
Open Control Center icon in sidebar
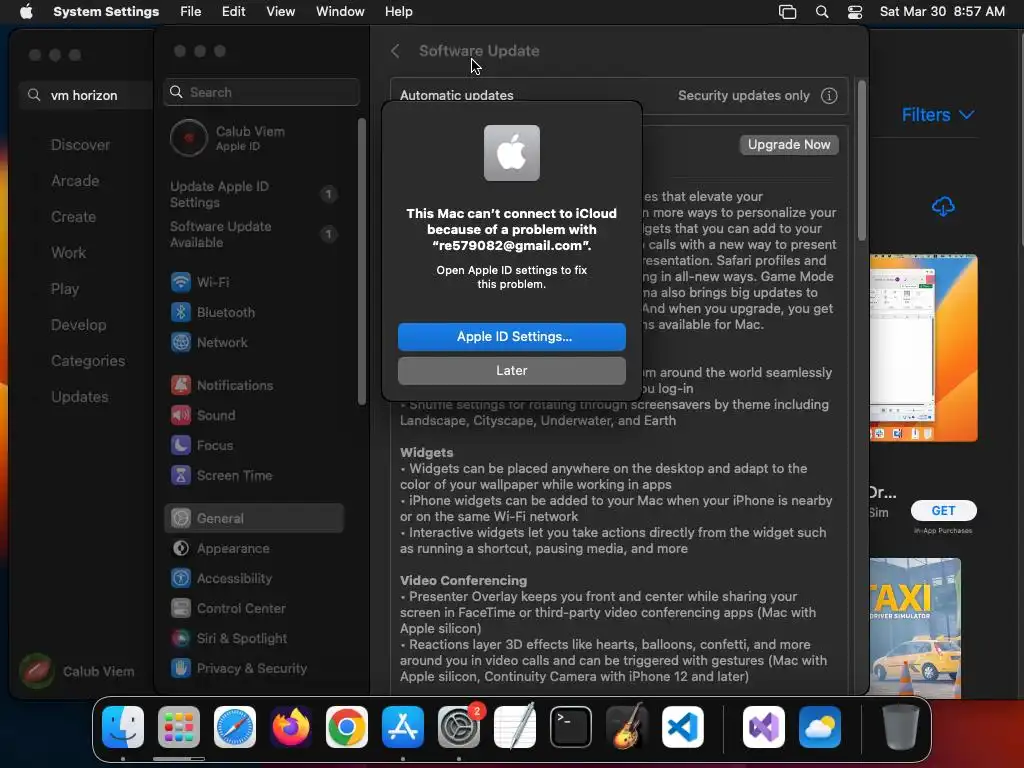tap(181, 609)
